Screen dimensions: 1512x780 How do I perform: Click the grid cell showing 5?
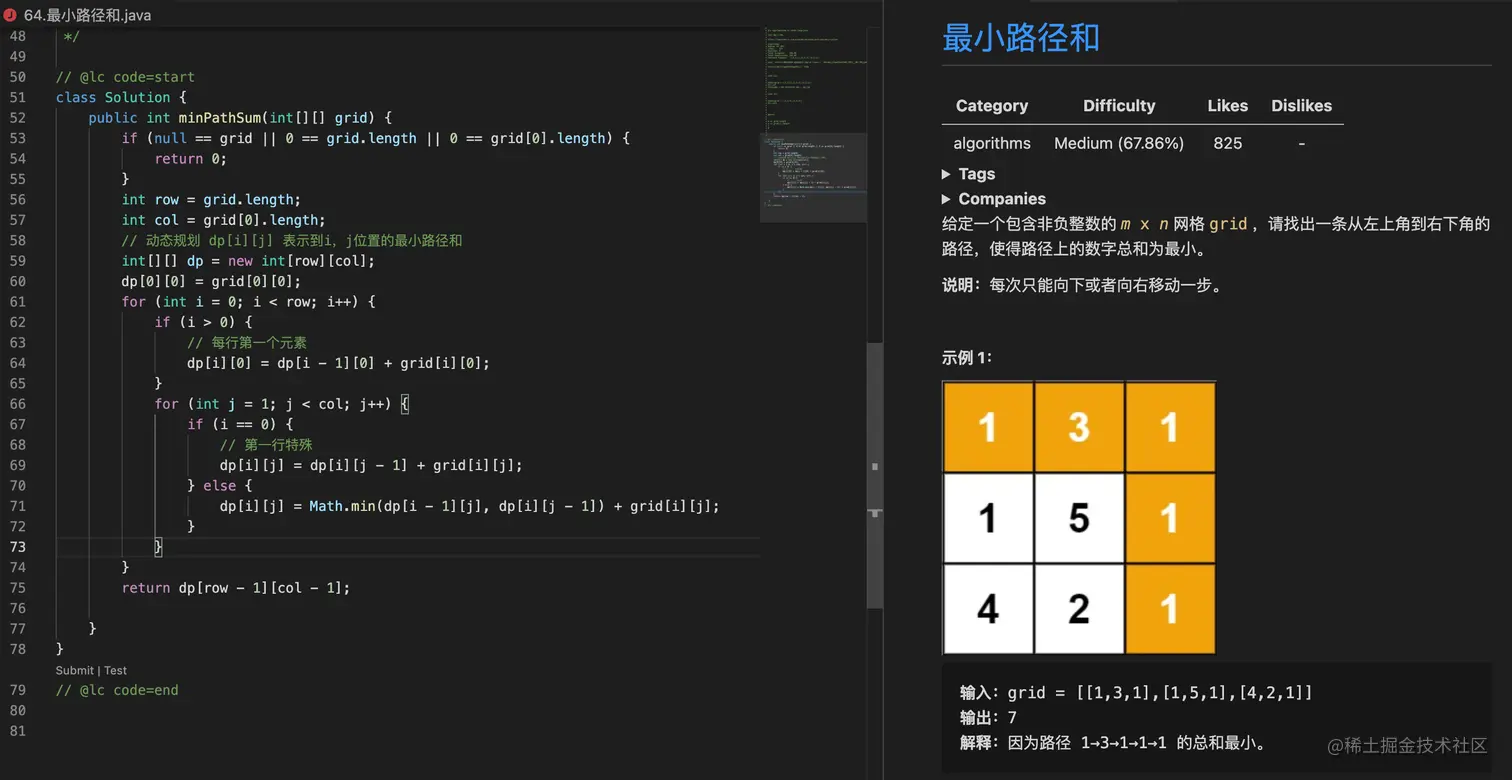1079,518
